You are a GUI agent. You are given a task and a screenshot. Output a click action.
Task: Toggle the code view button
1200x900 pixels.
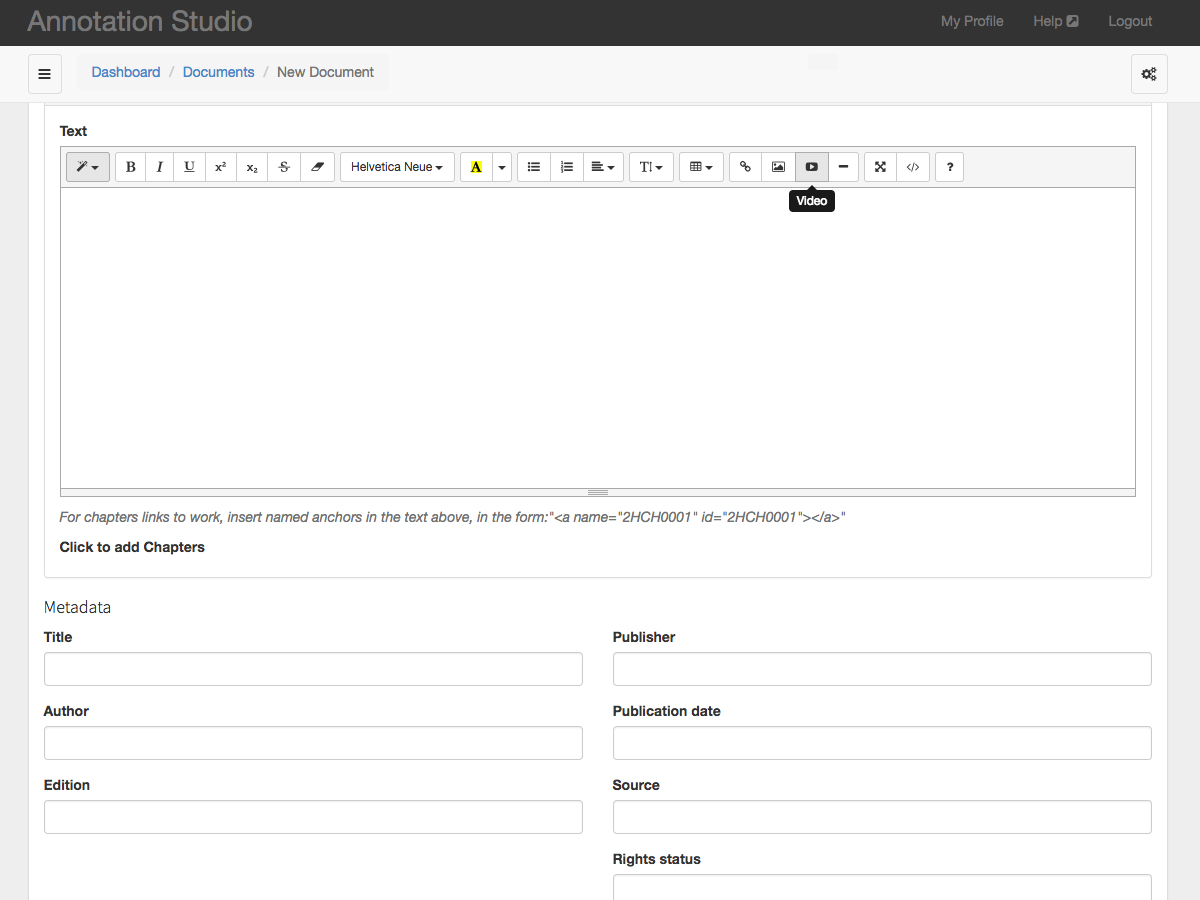913,167
